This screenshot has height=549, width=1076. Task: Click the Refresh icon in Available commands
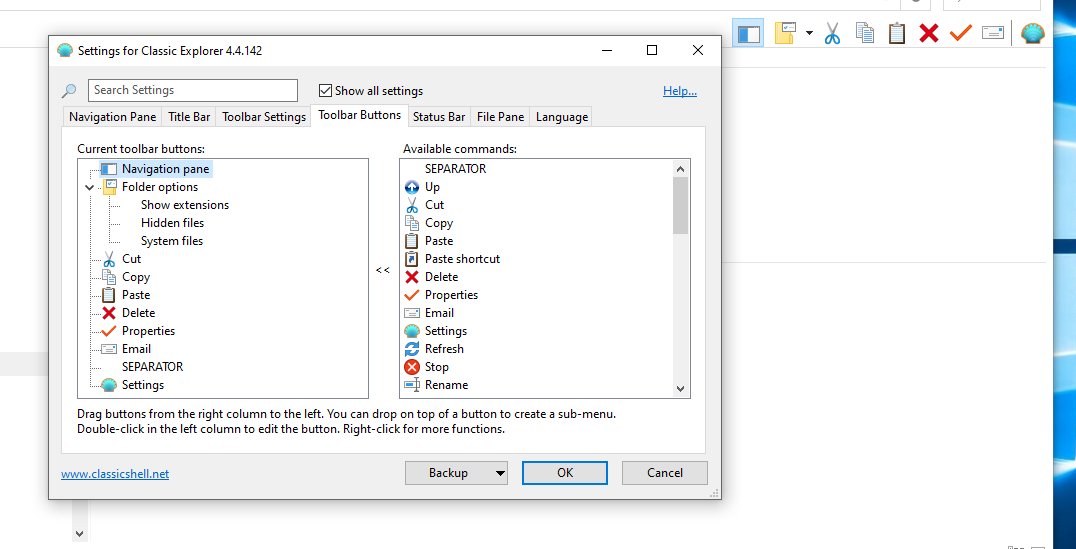(x=412, y=349)
